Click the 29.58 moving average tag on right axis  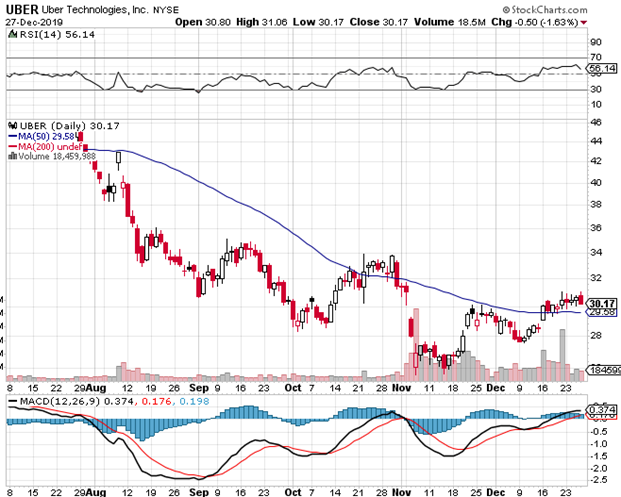[x=602, y=313]
